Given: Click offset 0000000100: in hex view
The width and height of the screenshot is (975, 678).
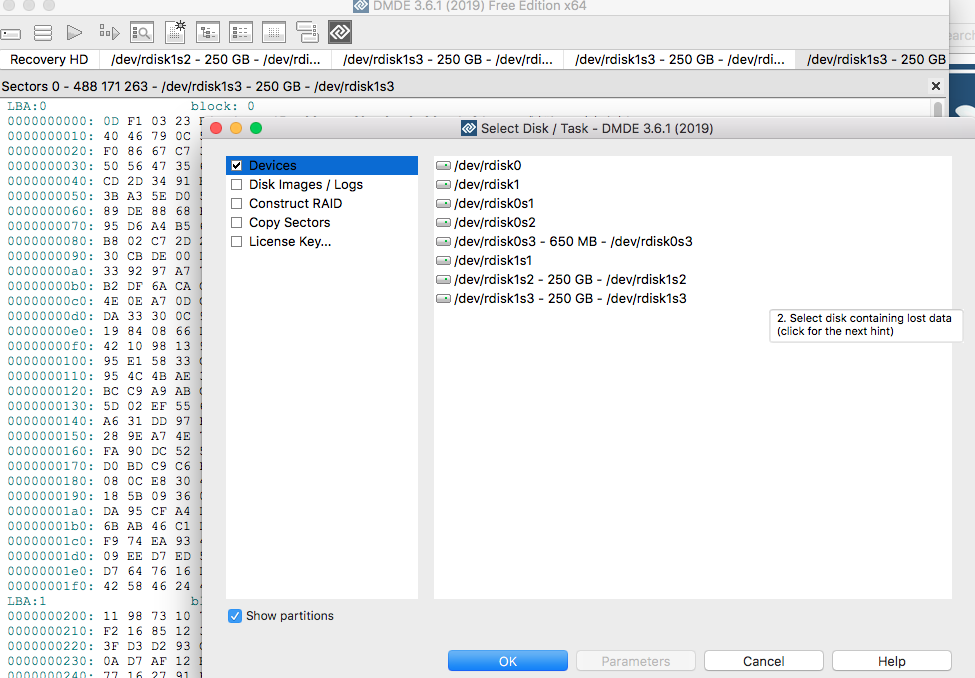Looking at the screenshot, I should click(51, 361).
